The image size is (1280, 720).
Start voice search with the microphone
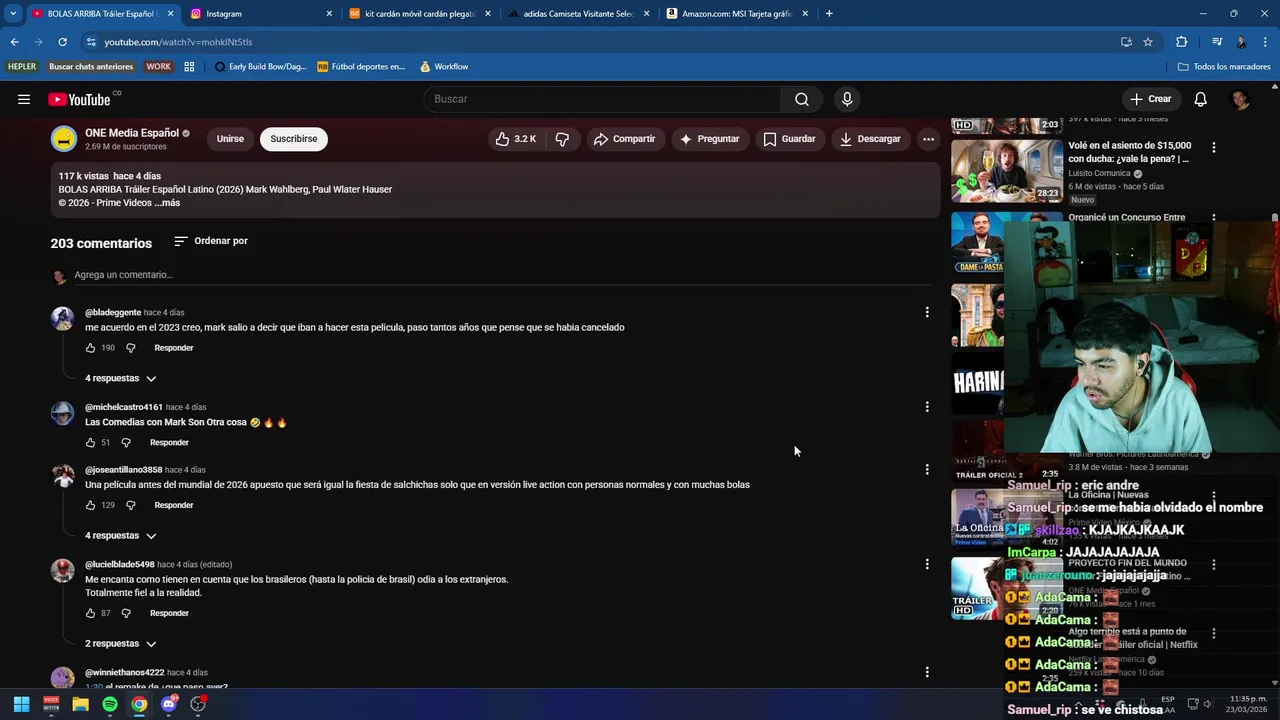click(847, 99)
